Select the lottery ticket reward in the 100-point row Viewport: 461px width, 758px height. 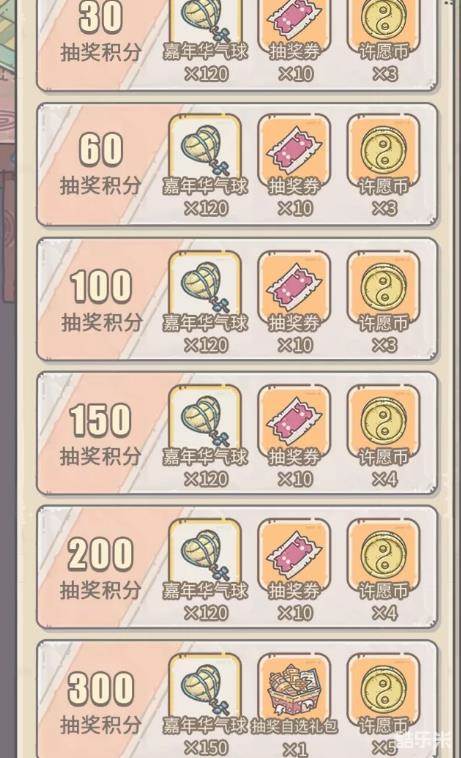click(x=294, y=287)
